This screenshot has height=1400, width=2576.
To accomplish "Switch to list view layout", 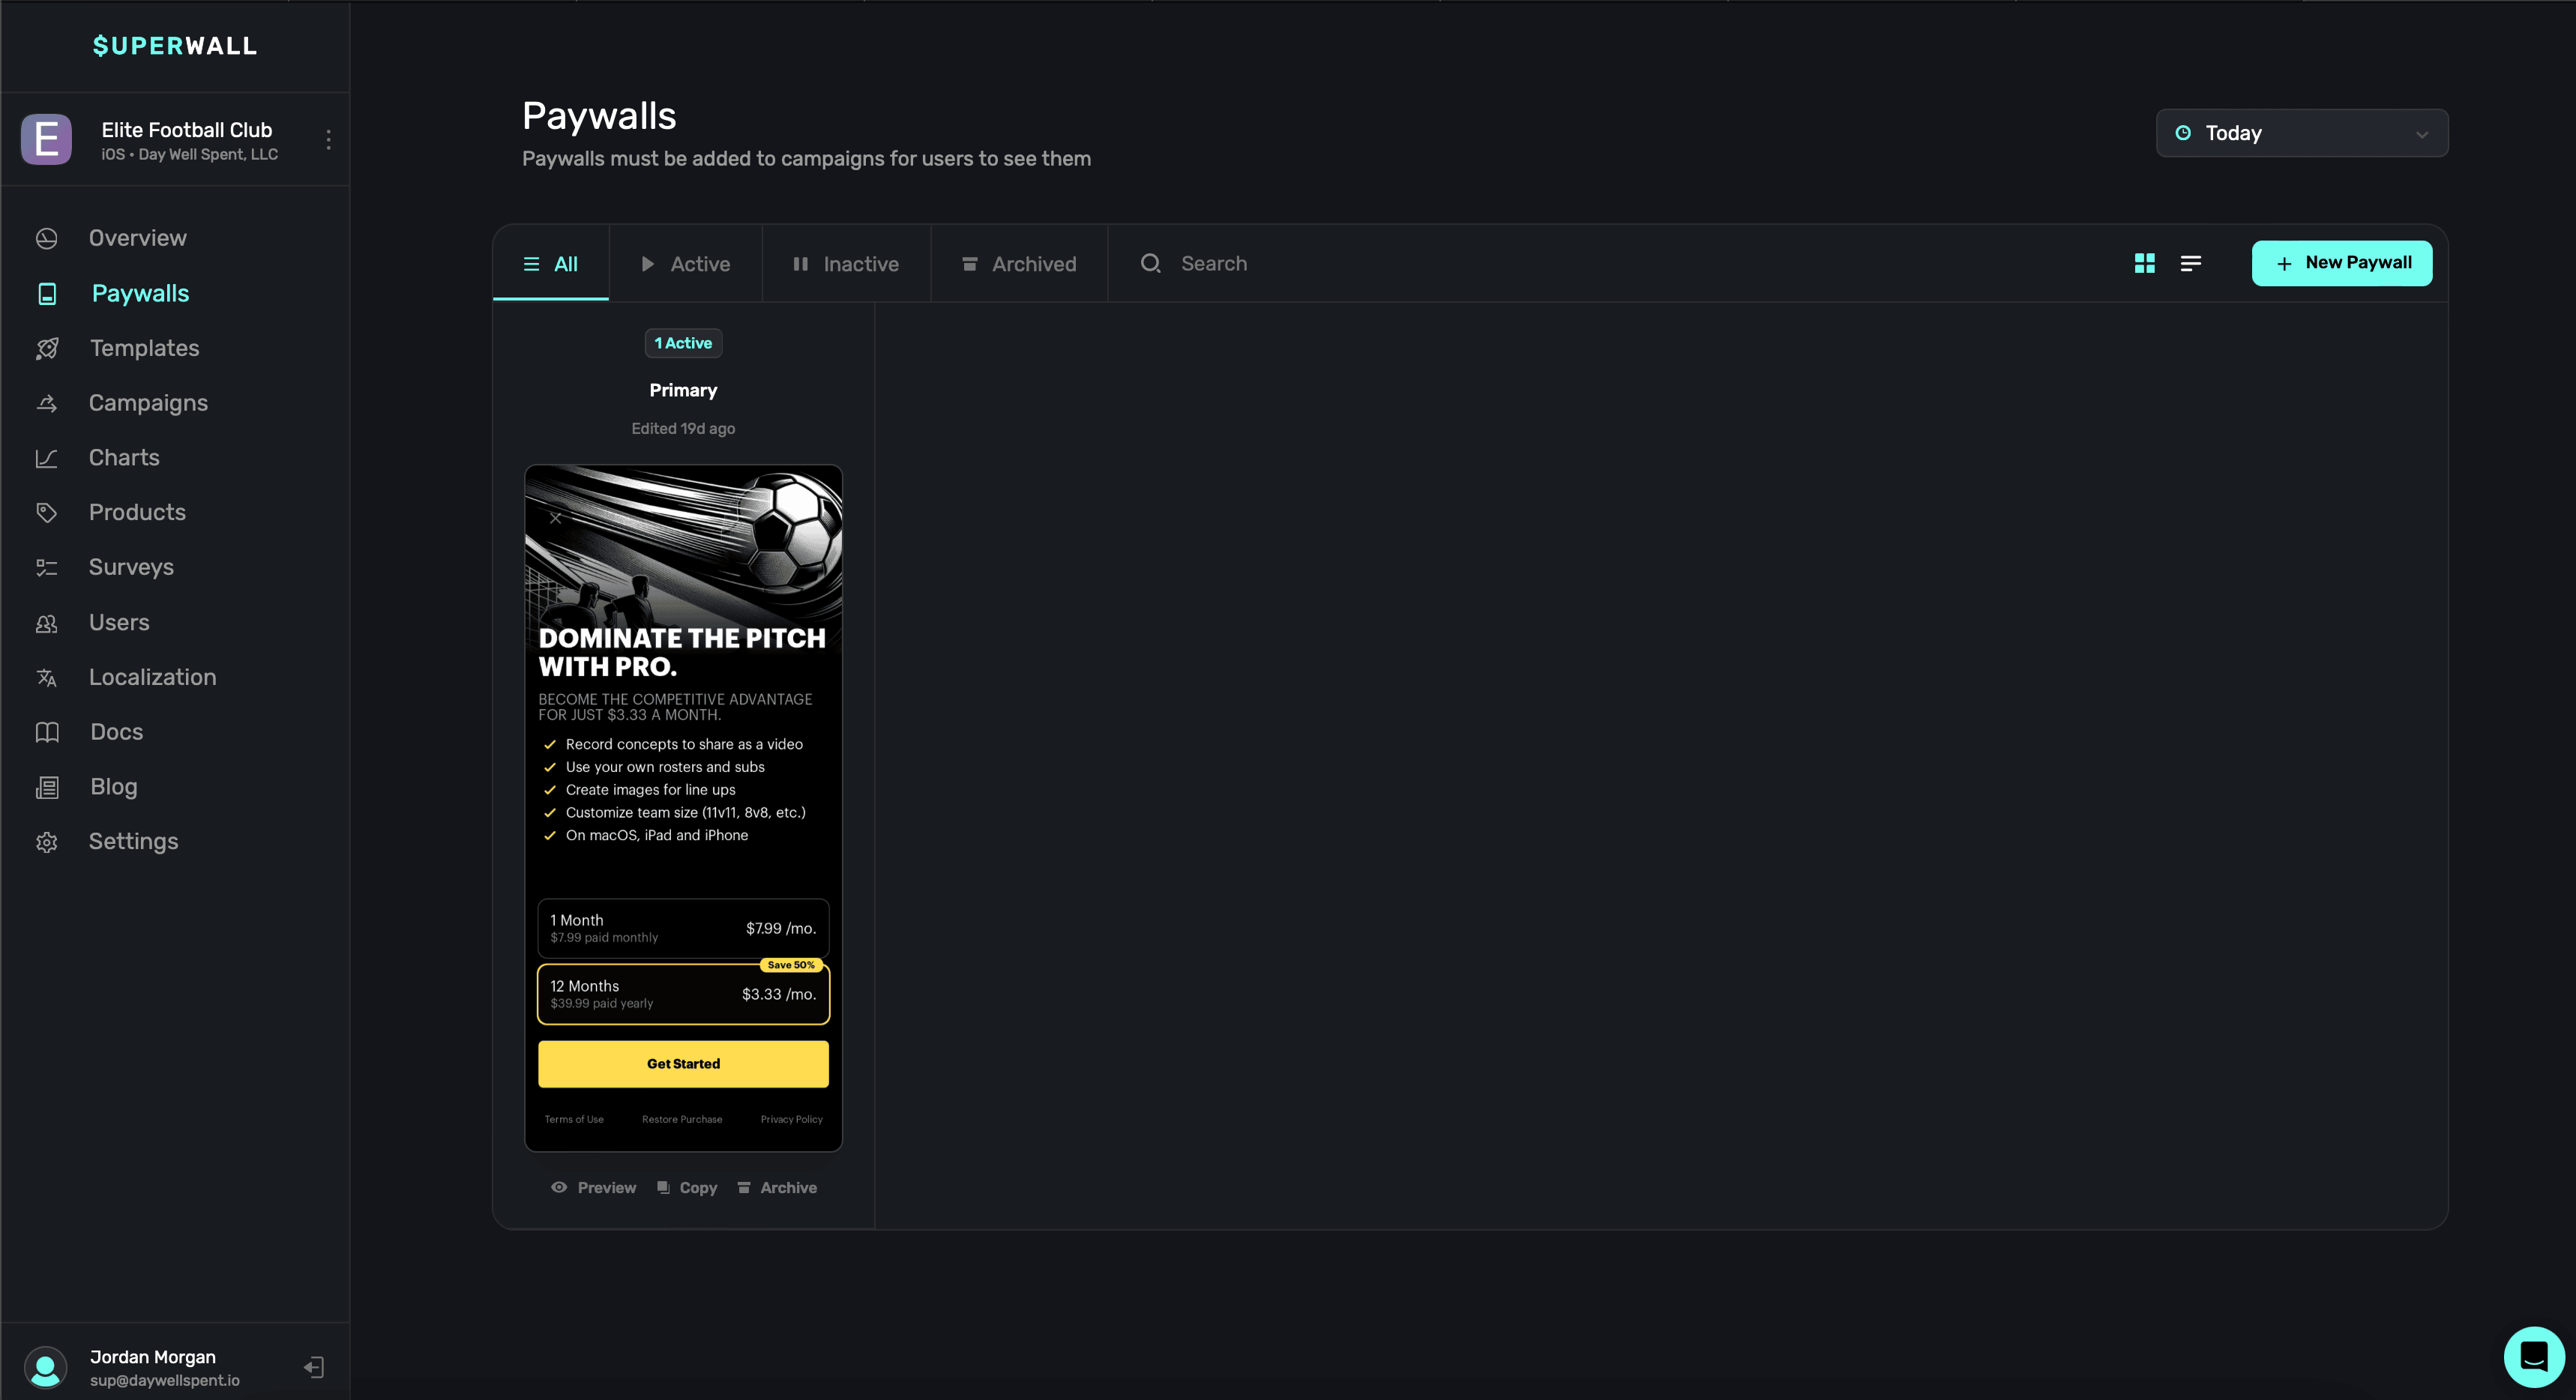I will pos(2190,263).
